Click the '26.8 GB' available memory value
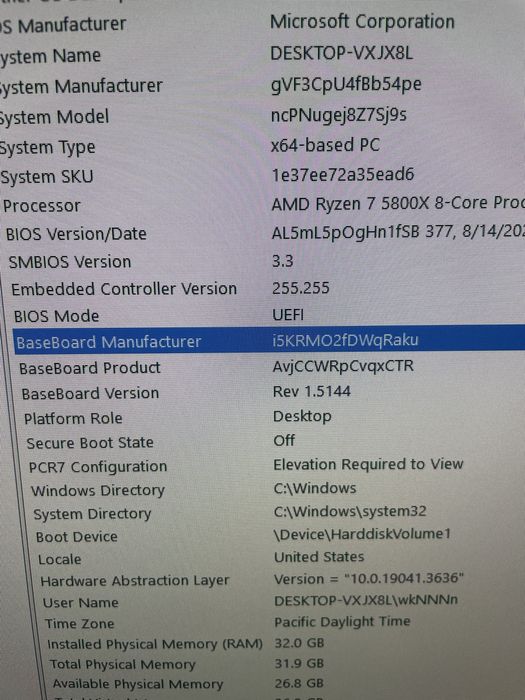 tap(299, 683)
